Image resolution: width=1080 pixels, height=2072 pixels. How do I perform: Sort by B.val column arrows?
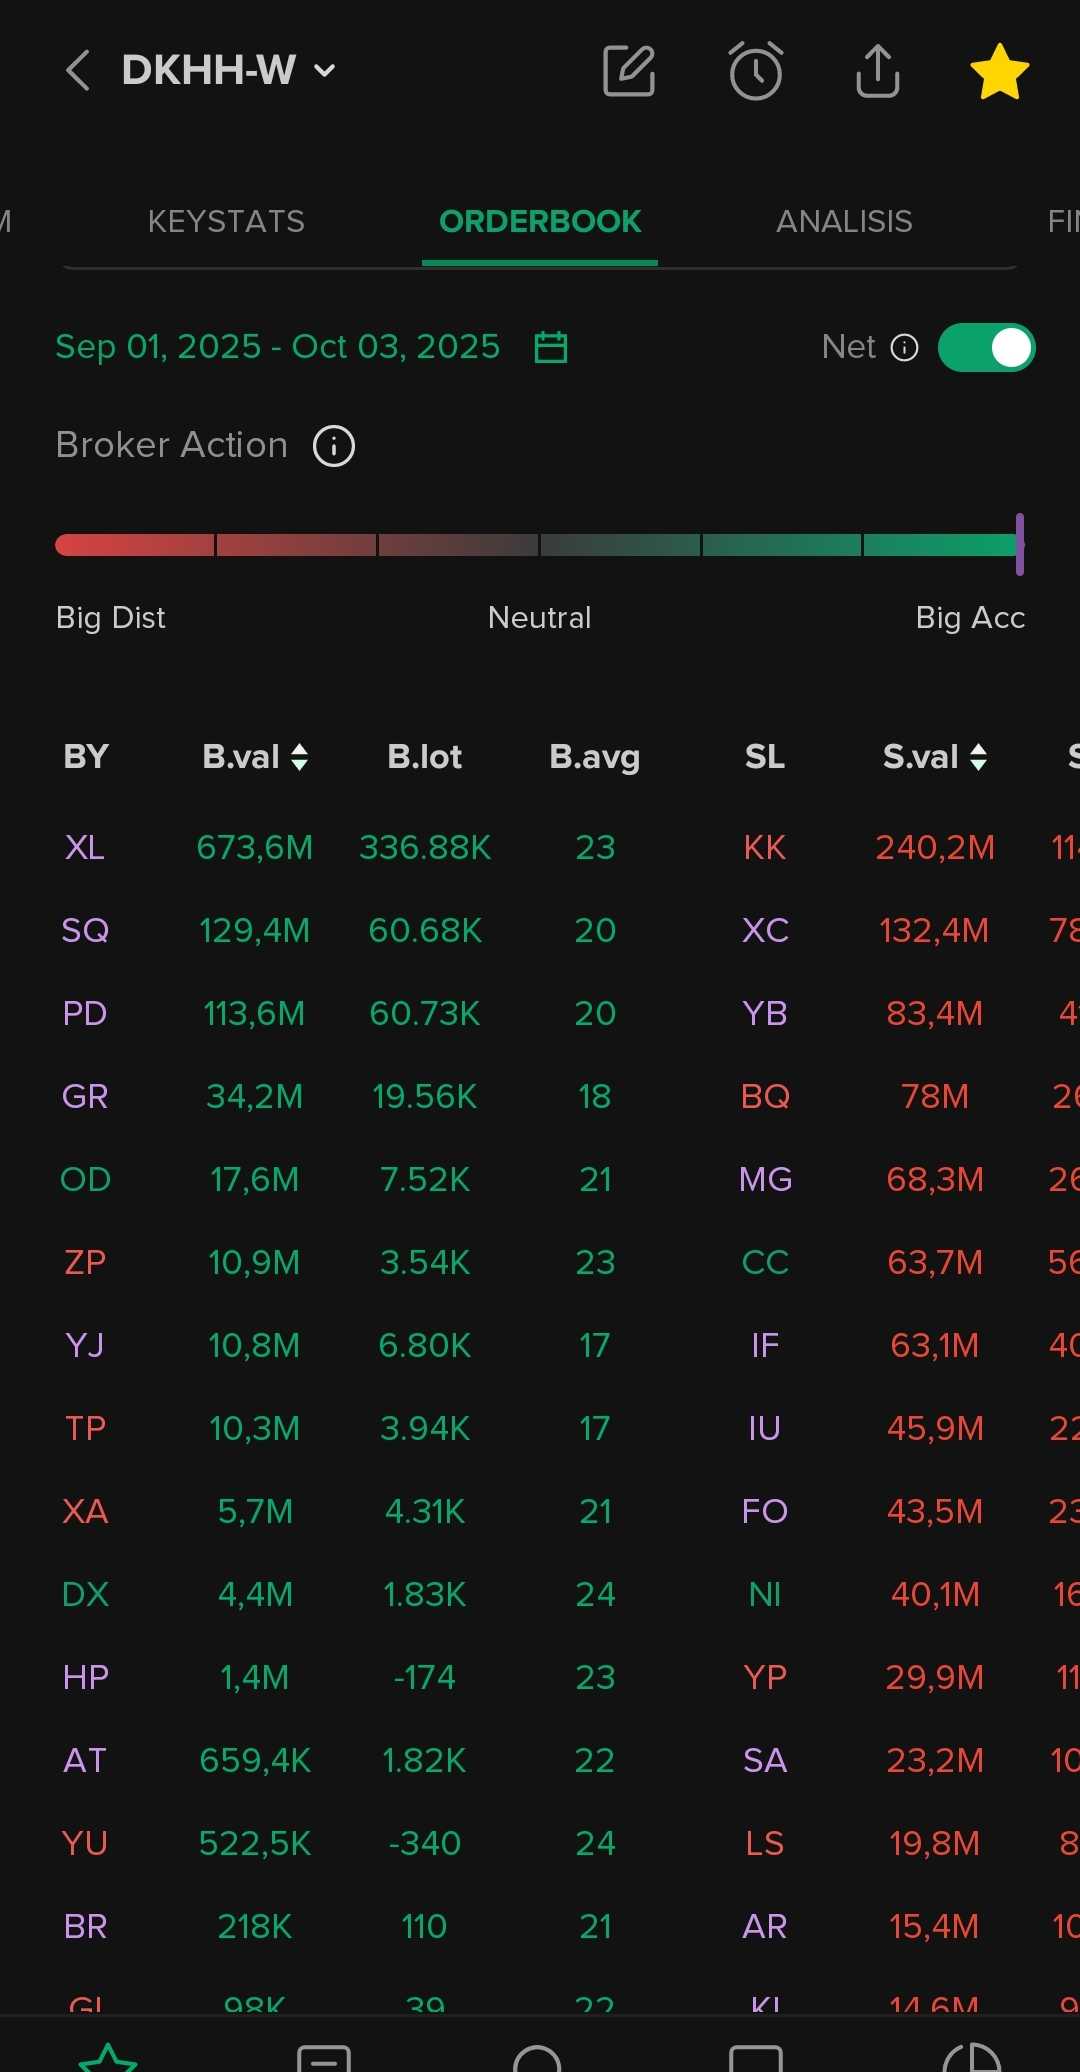coord(299,757)
